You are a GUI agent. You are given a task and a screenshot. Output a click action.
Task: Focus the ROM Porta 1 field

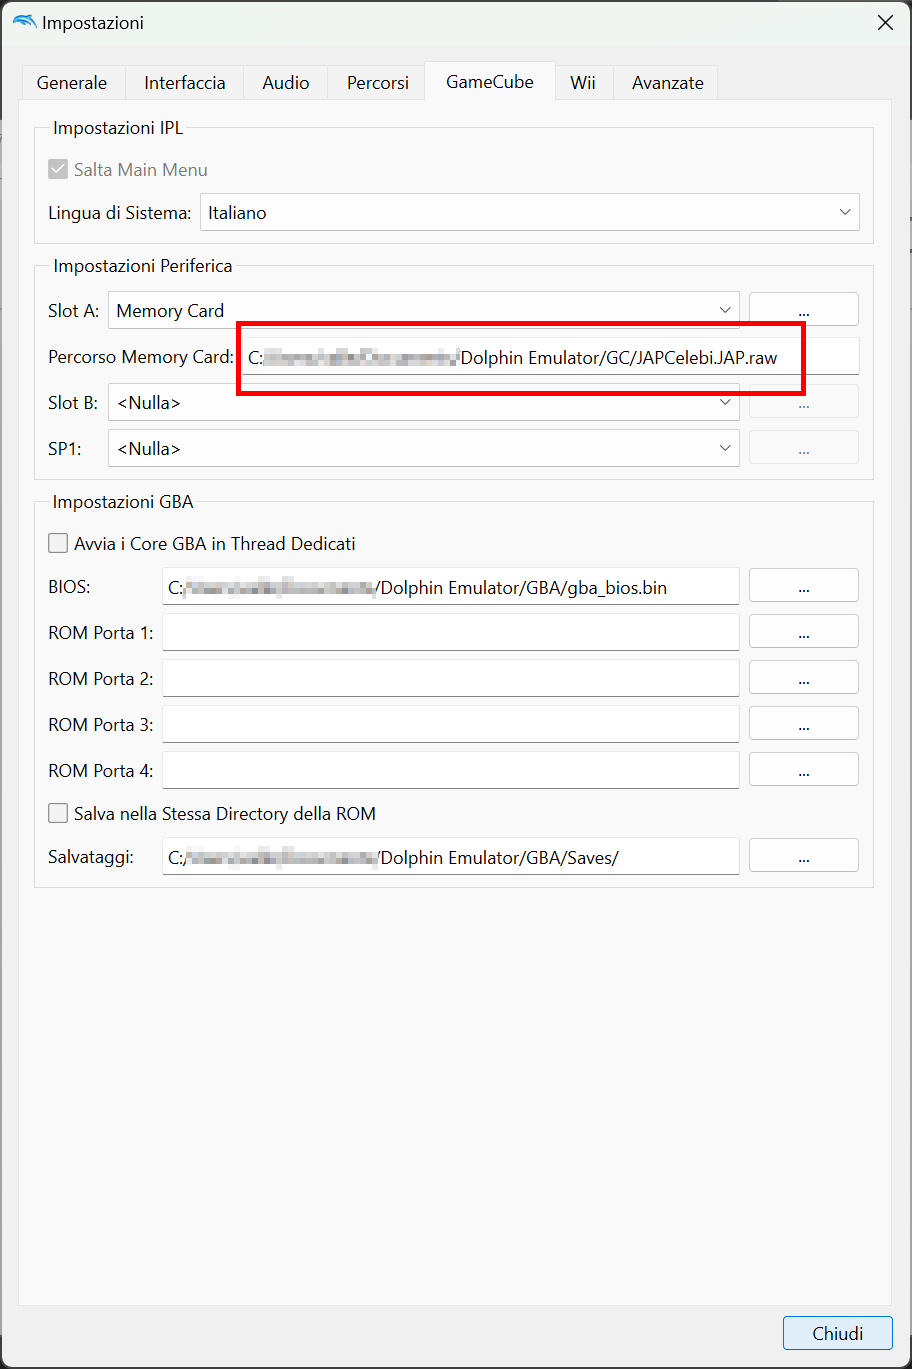click(x=451, y=633)
